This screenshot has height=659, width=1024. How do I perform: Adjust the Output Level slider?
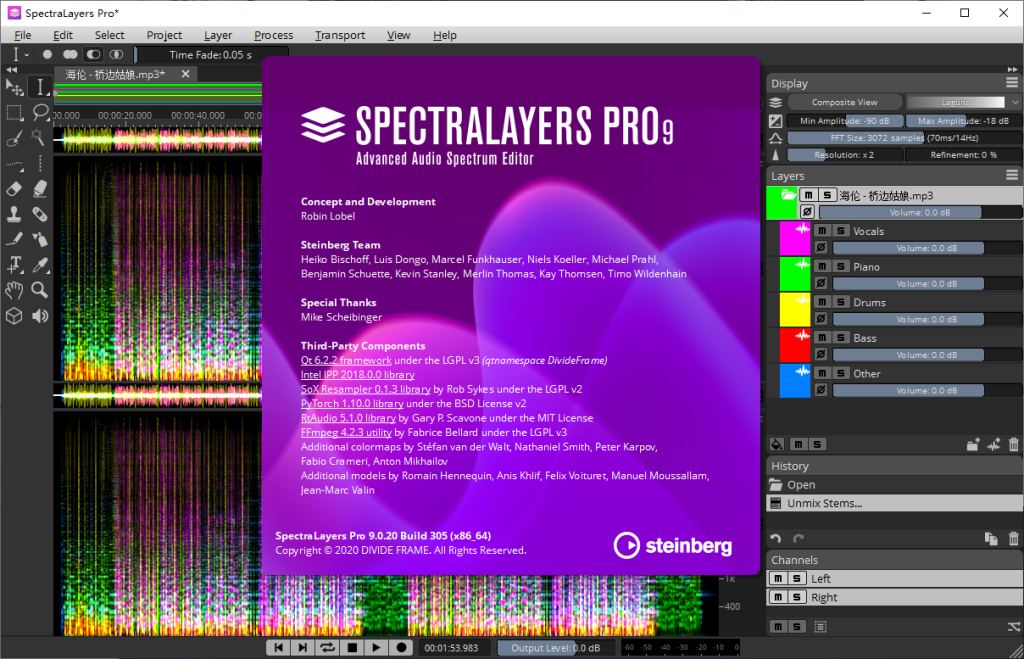click(556, 647)
